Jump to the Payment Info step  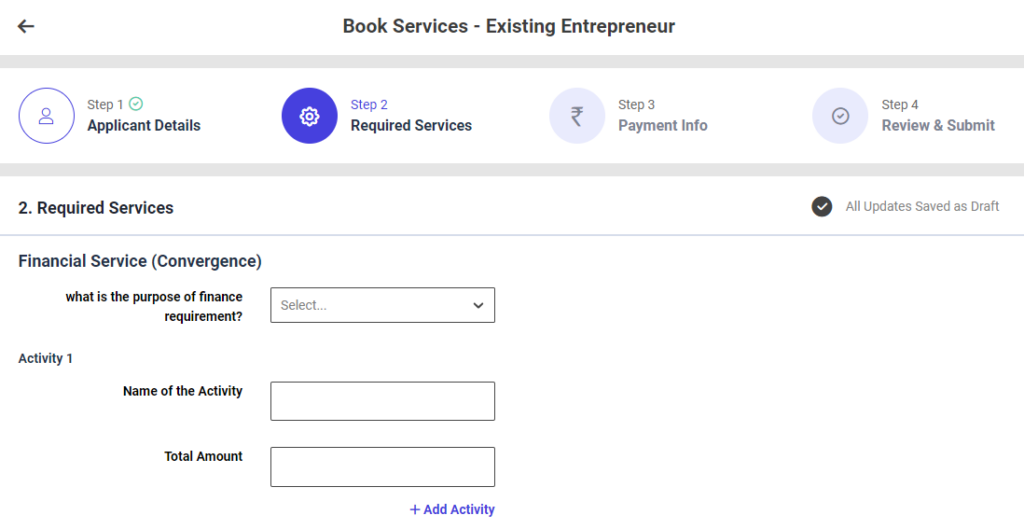(662, 126)
